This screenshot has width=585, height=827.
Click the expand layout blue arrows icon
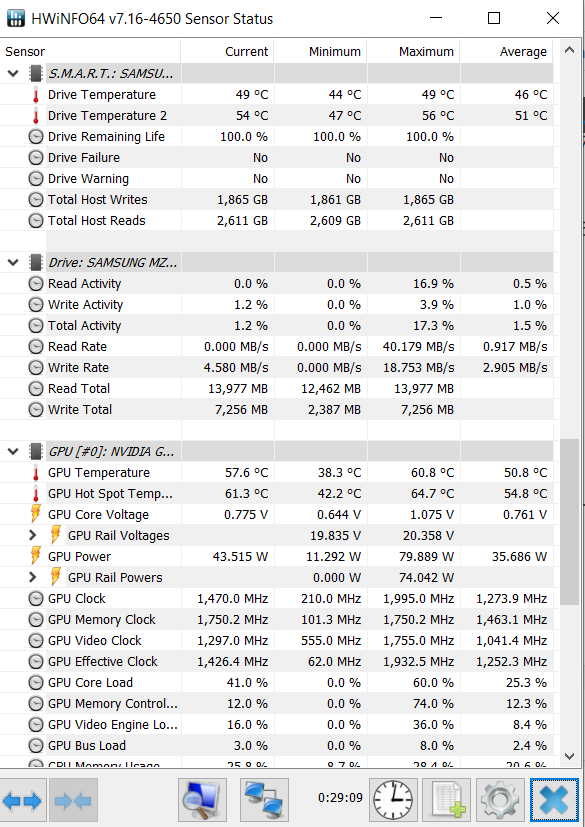(x=23, y=801)
